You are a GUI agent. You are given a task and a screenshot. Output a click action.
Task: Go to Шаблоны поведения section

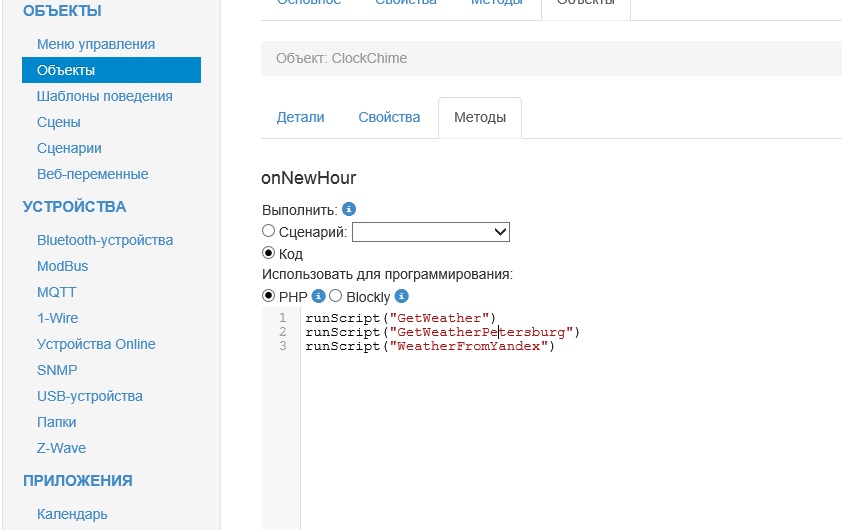click(x=105, y=96)
